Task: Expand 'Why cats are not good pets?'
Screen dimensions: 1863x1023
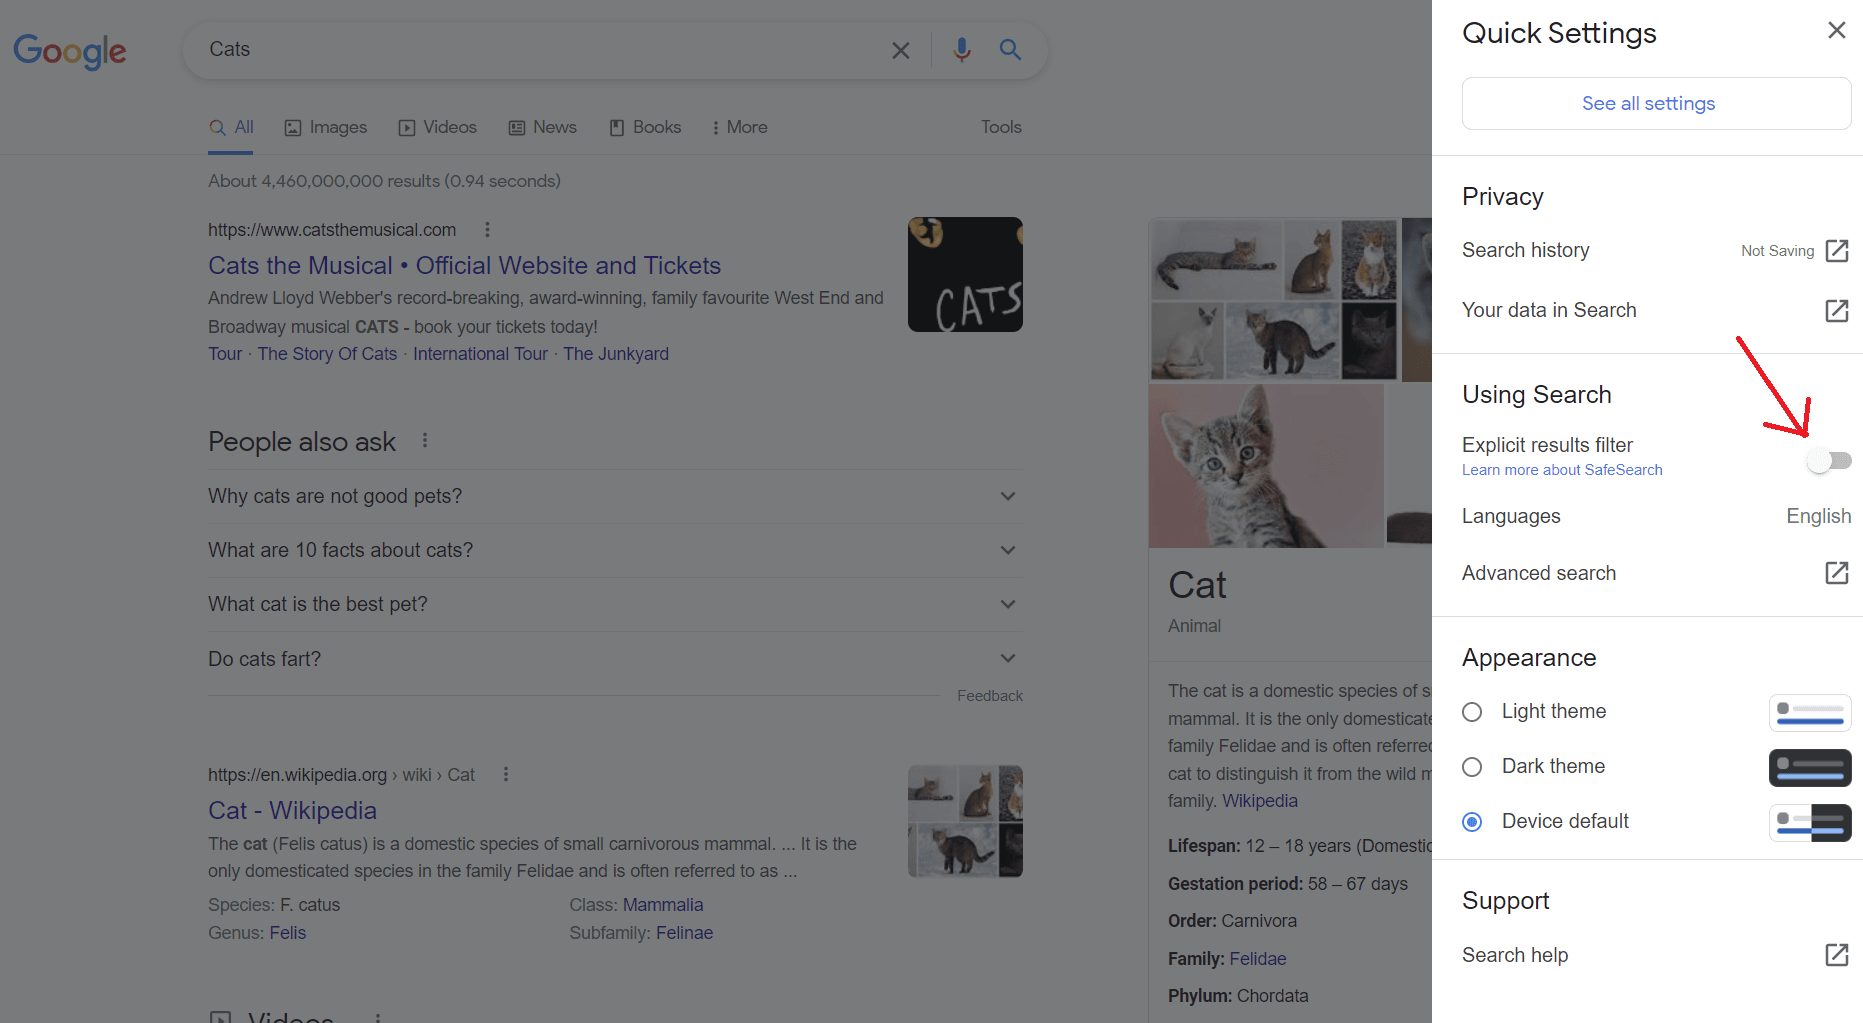Action: point(1007,496)
